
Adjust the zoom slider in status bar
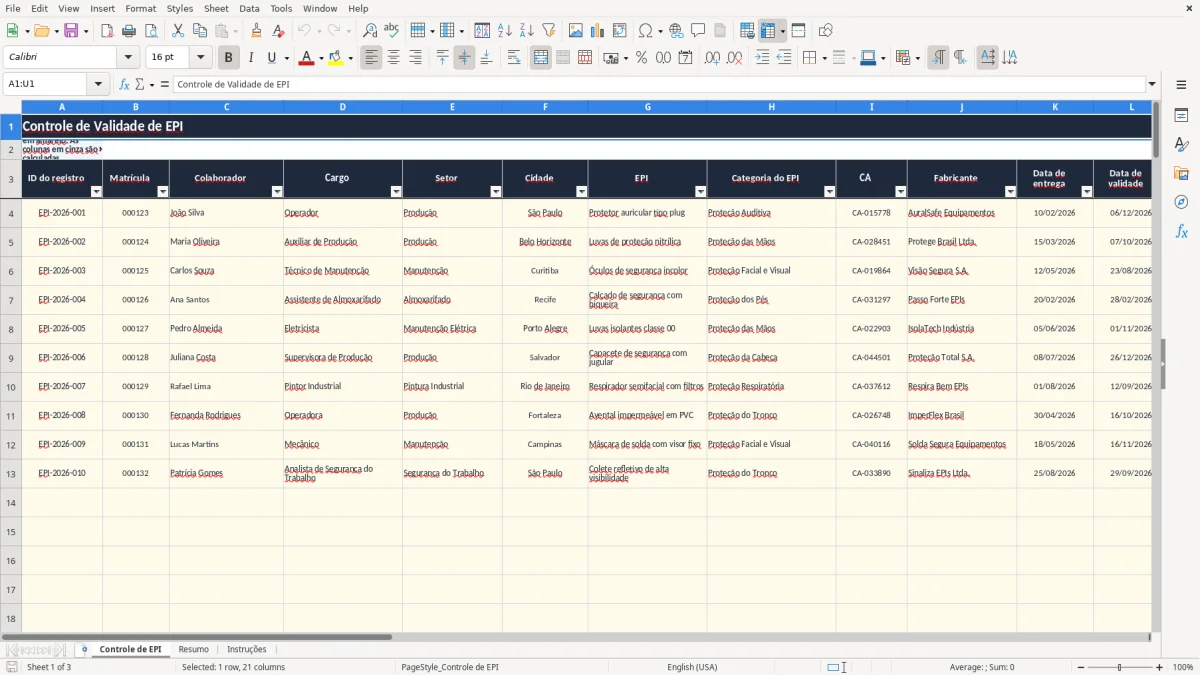click(x=1119, y=667)
